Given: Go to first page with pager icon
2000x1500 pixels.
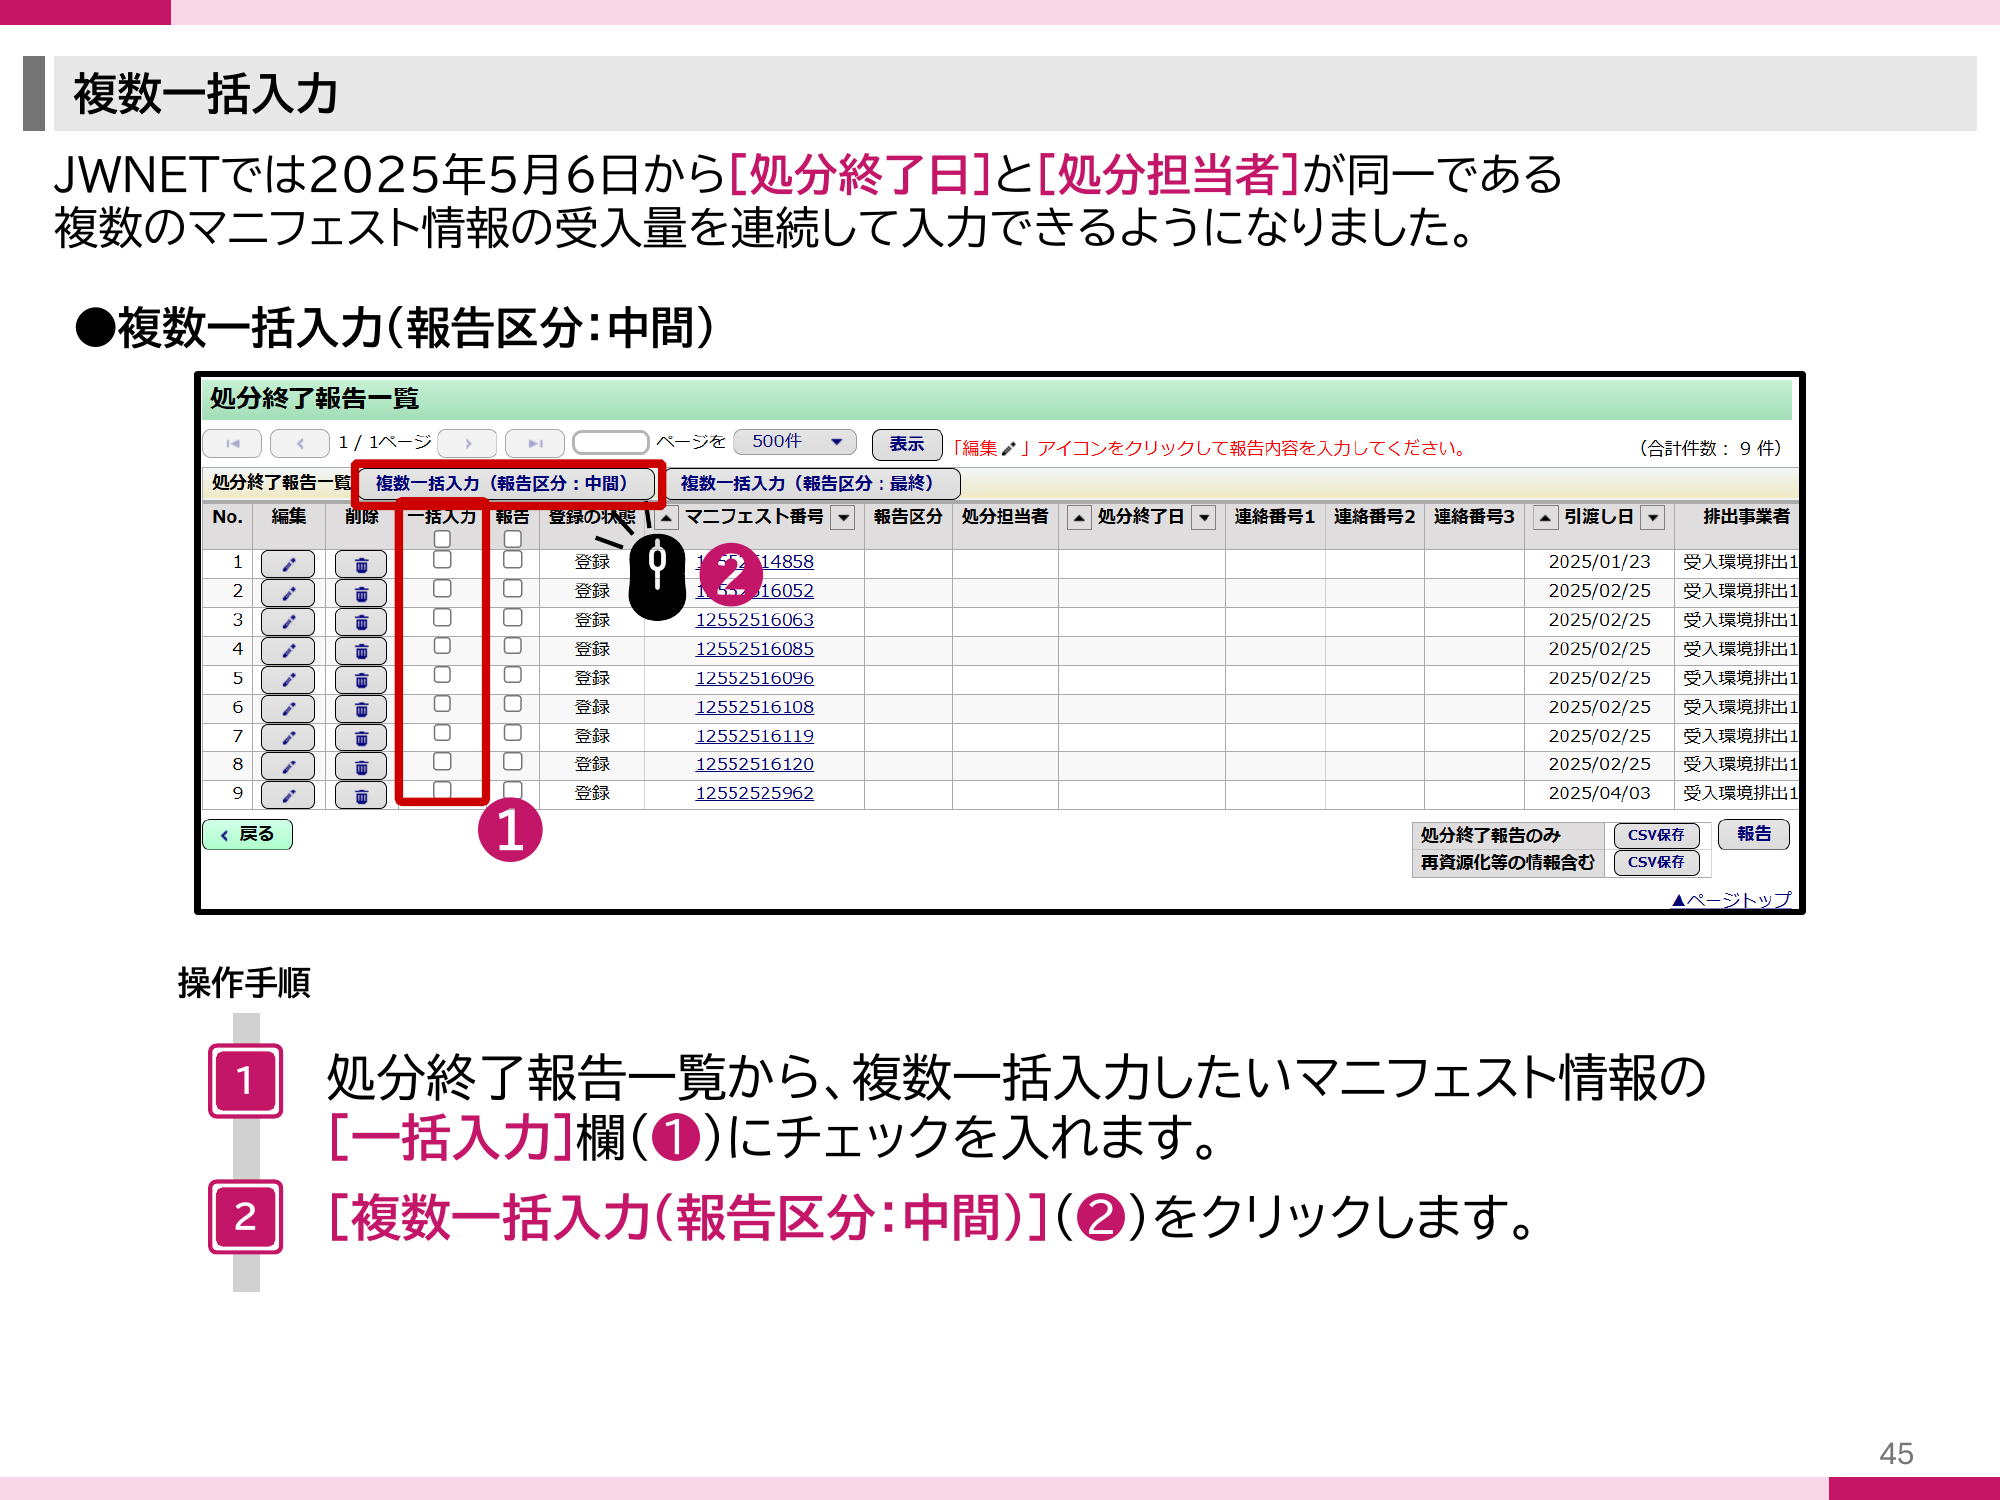Looking at the screenshot, I should tap(232, 443).
